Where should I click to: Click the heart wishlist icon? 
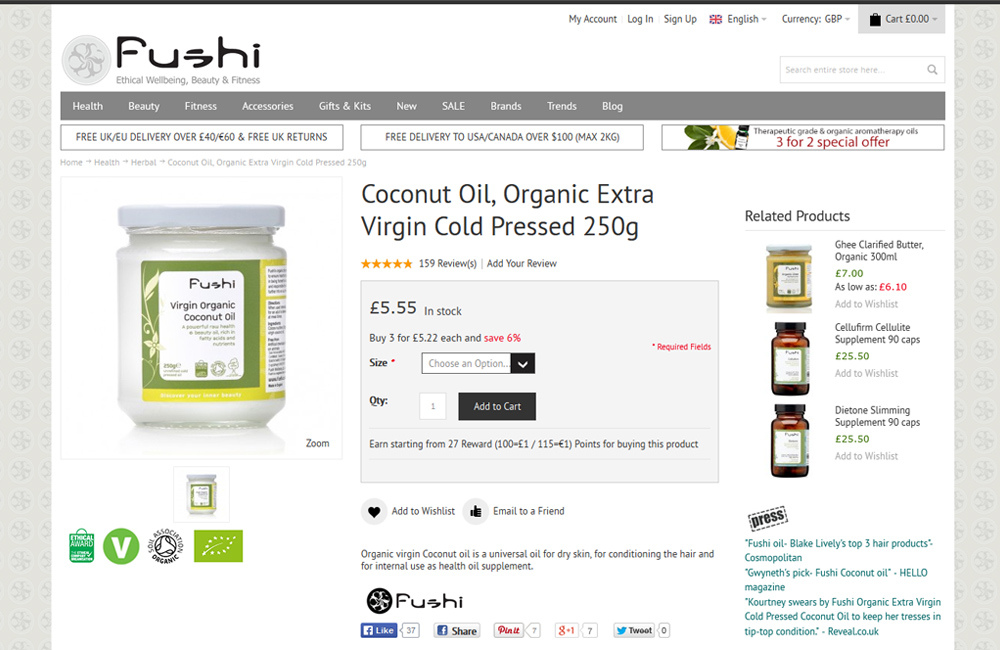click(374, 511)
